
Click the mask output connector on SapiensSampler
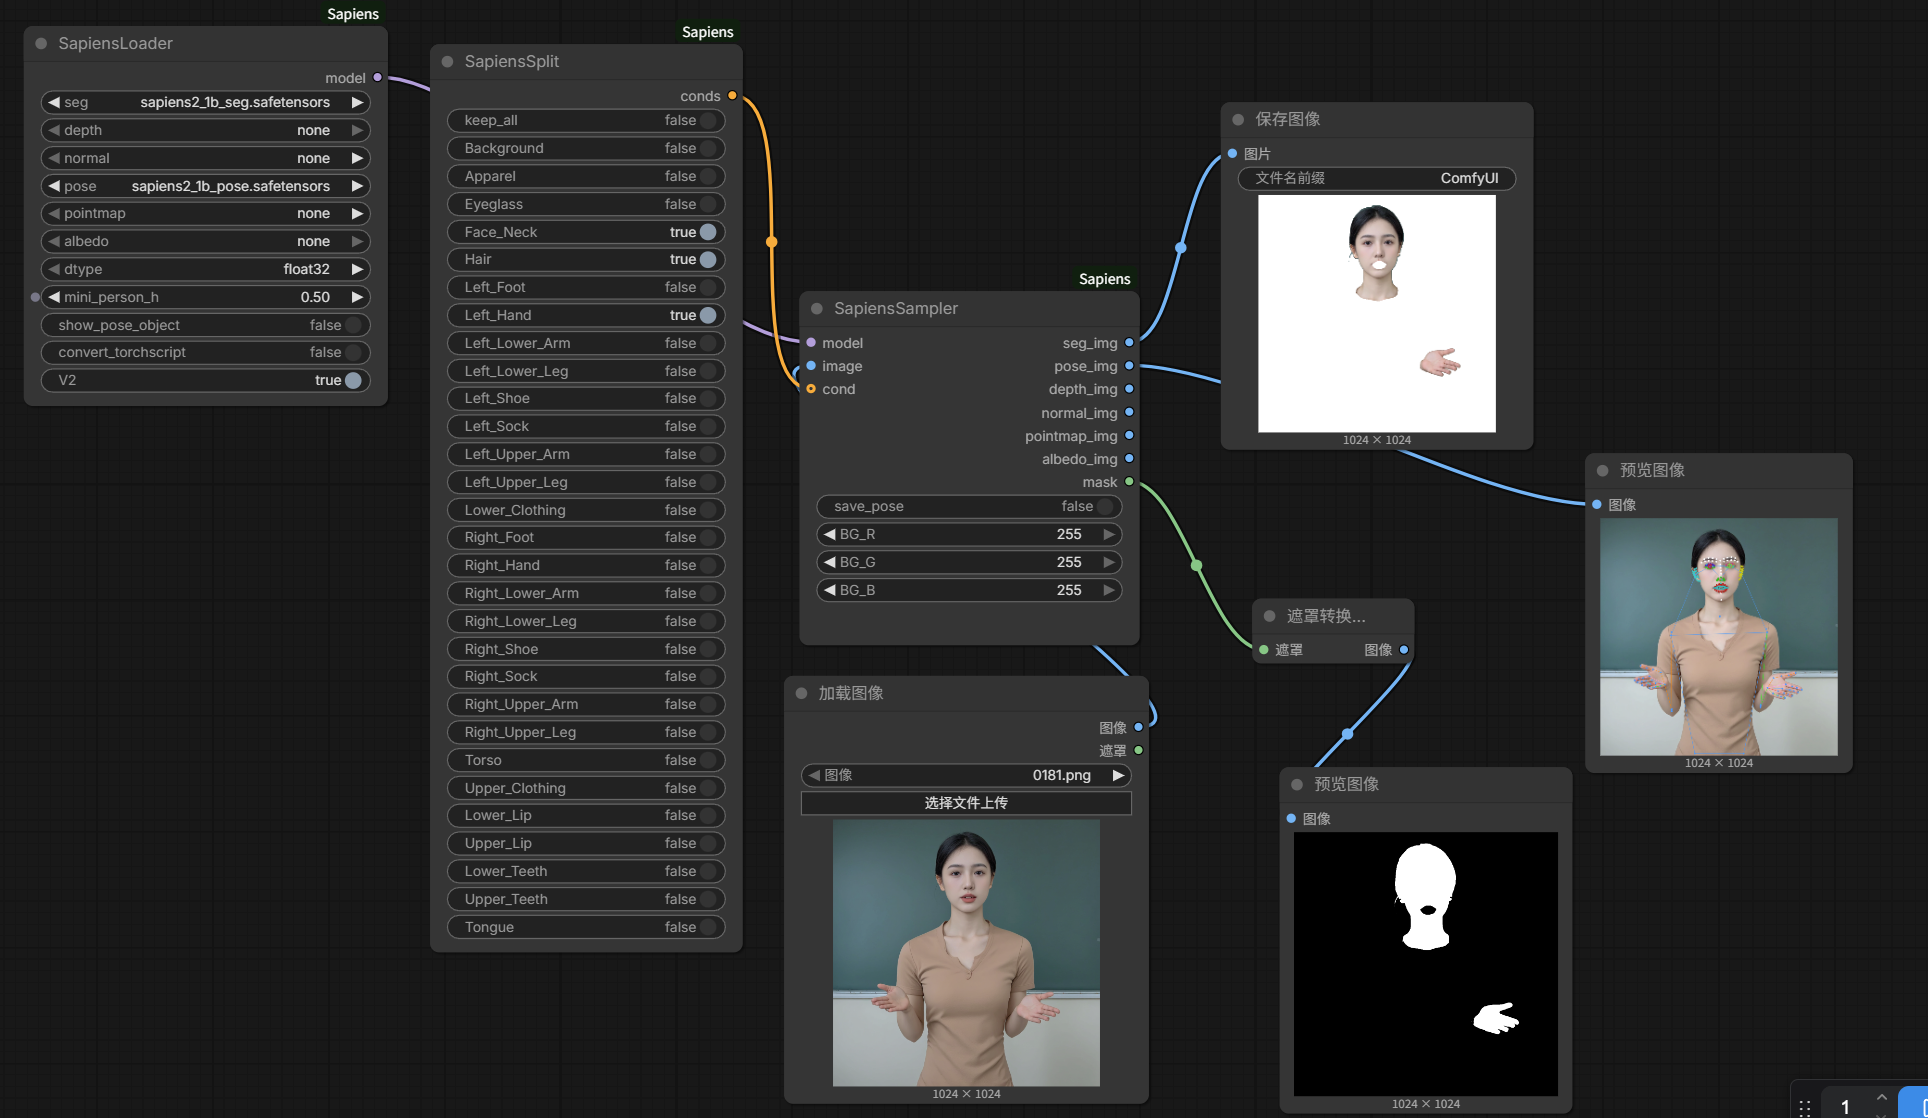[x=1129, y=482]
